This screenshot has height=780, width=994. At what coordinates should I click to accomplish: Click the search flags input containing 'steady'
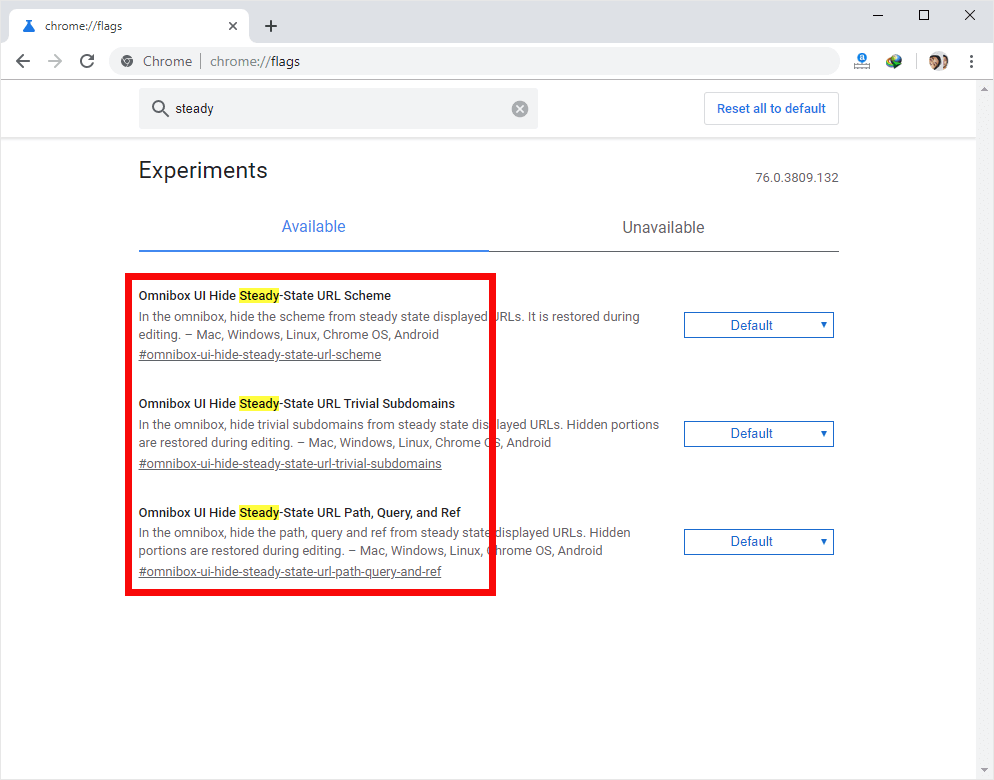[338, 109]
